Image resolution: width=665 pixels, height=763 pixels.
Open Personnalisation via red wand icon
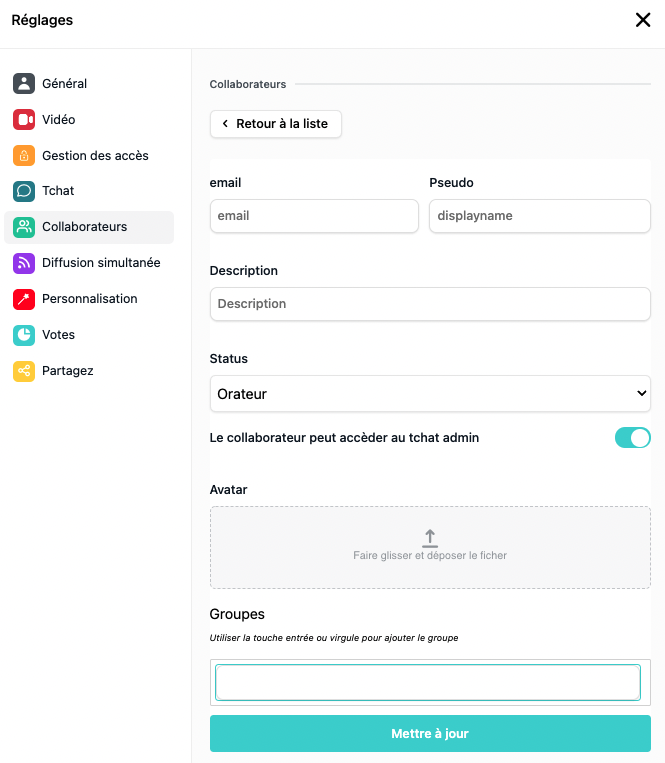pyautogui.click(x=24, y=299)
